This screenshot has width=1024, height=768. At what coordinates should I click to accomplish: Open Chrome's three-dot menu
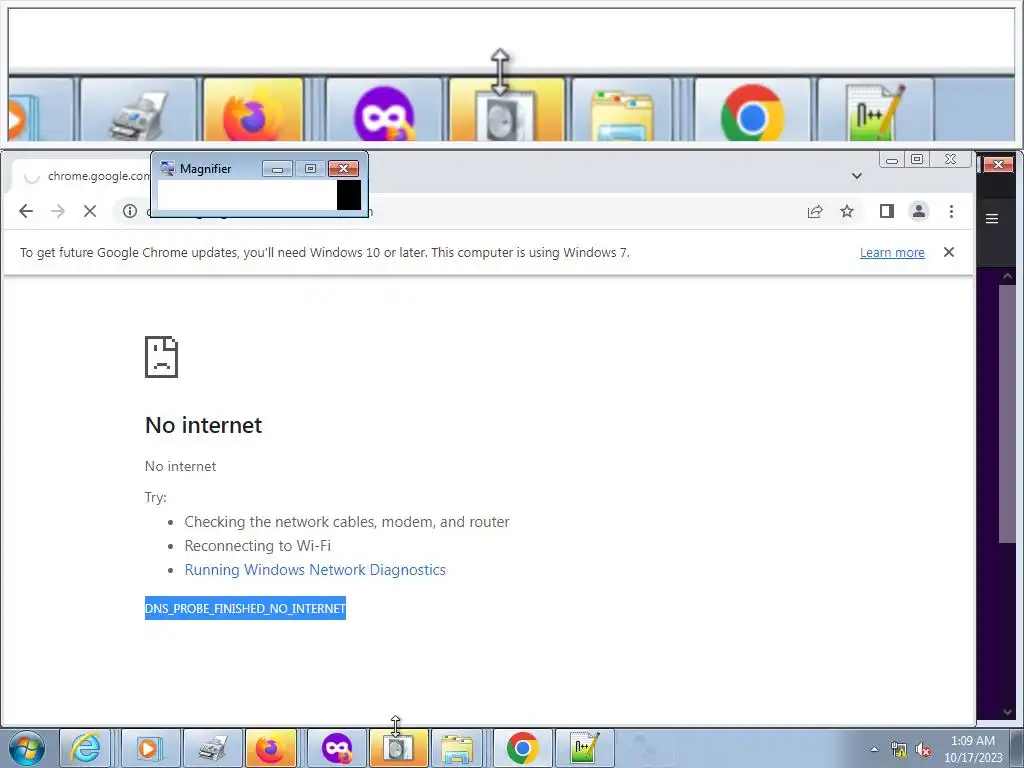point(952,211)
